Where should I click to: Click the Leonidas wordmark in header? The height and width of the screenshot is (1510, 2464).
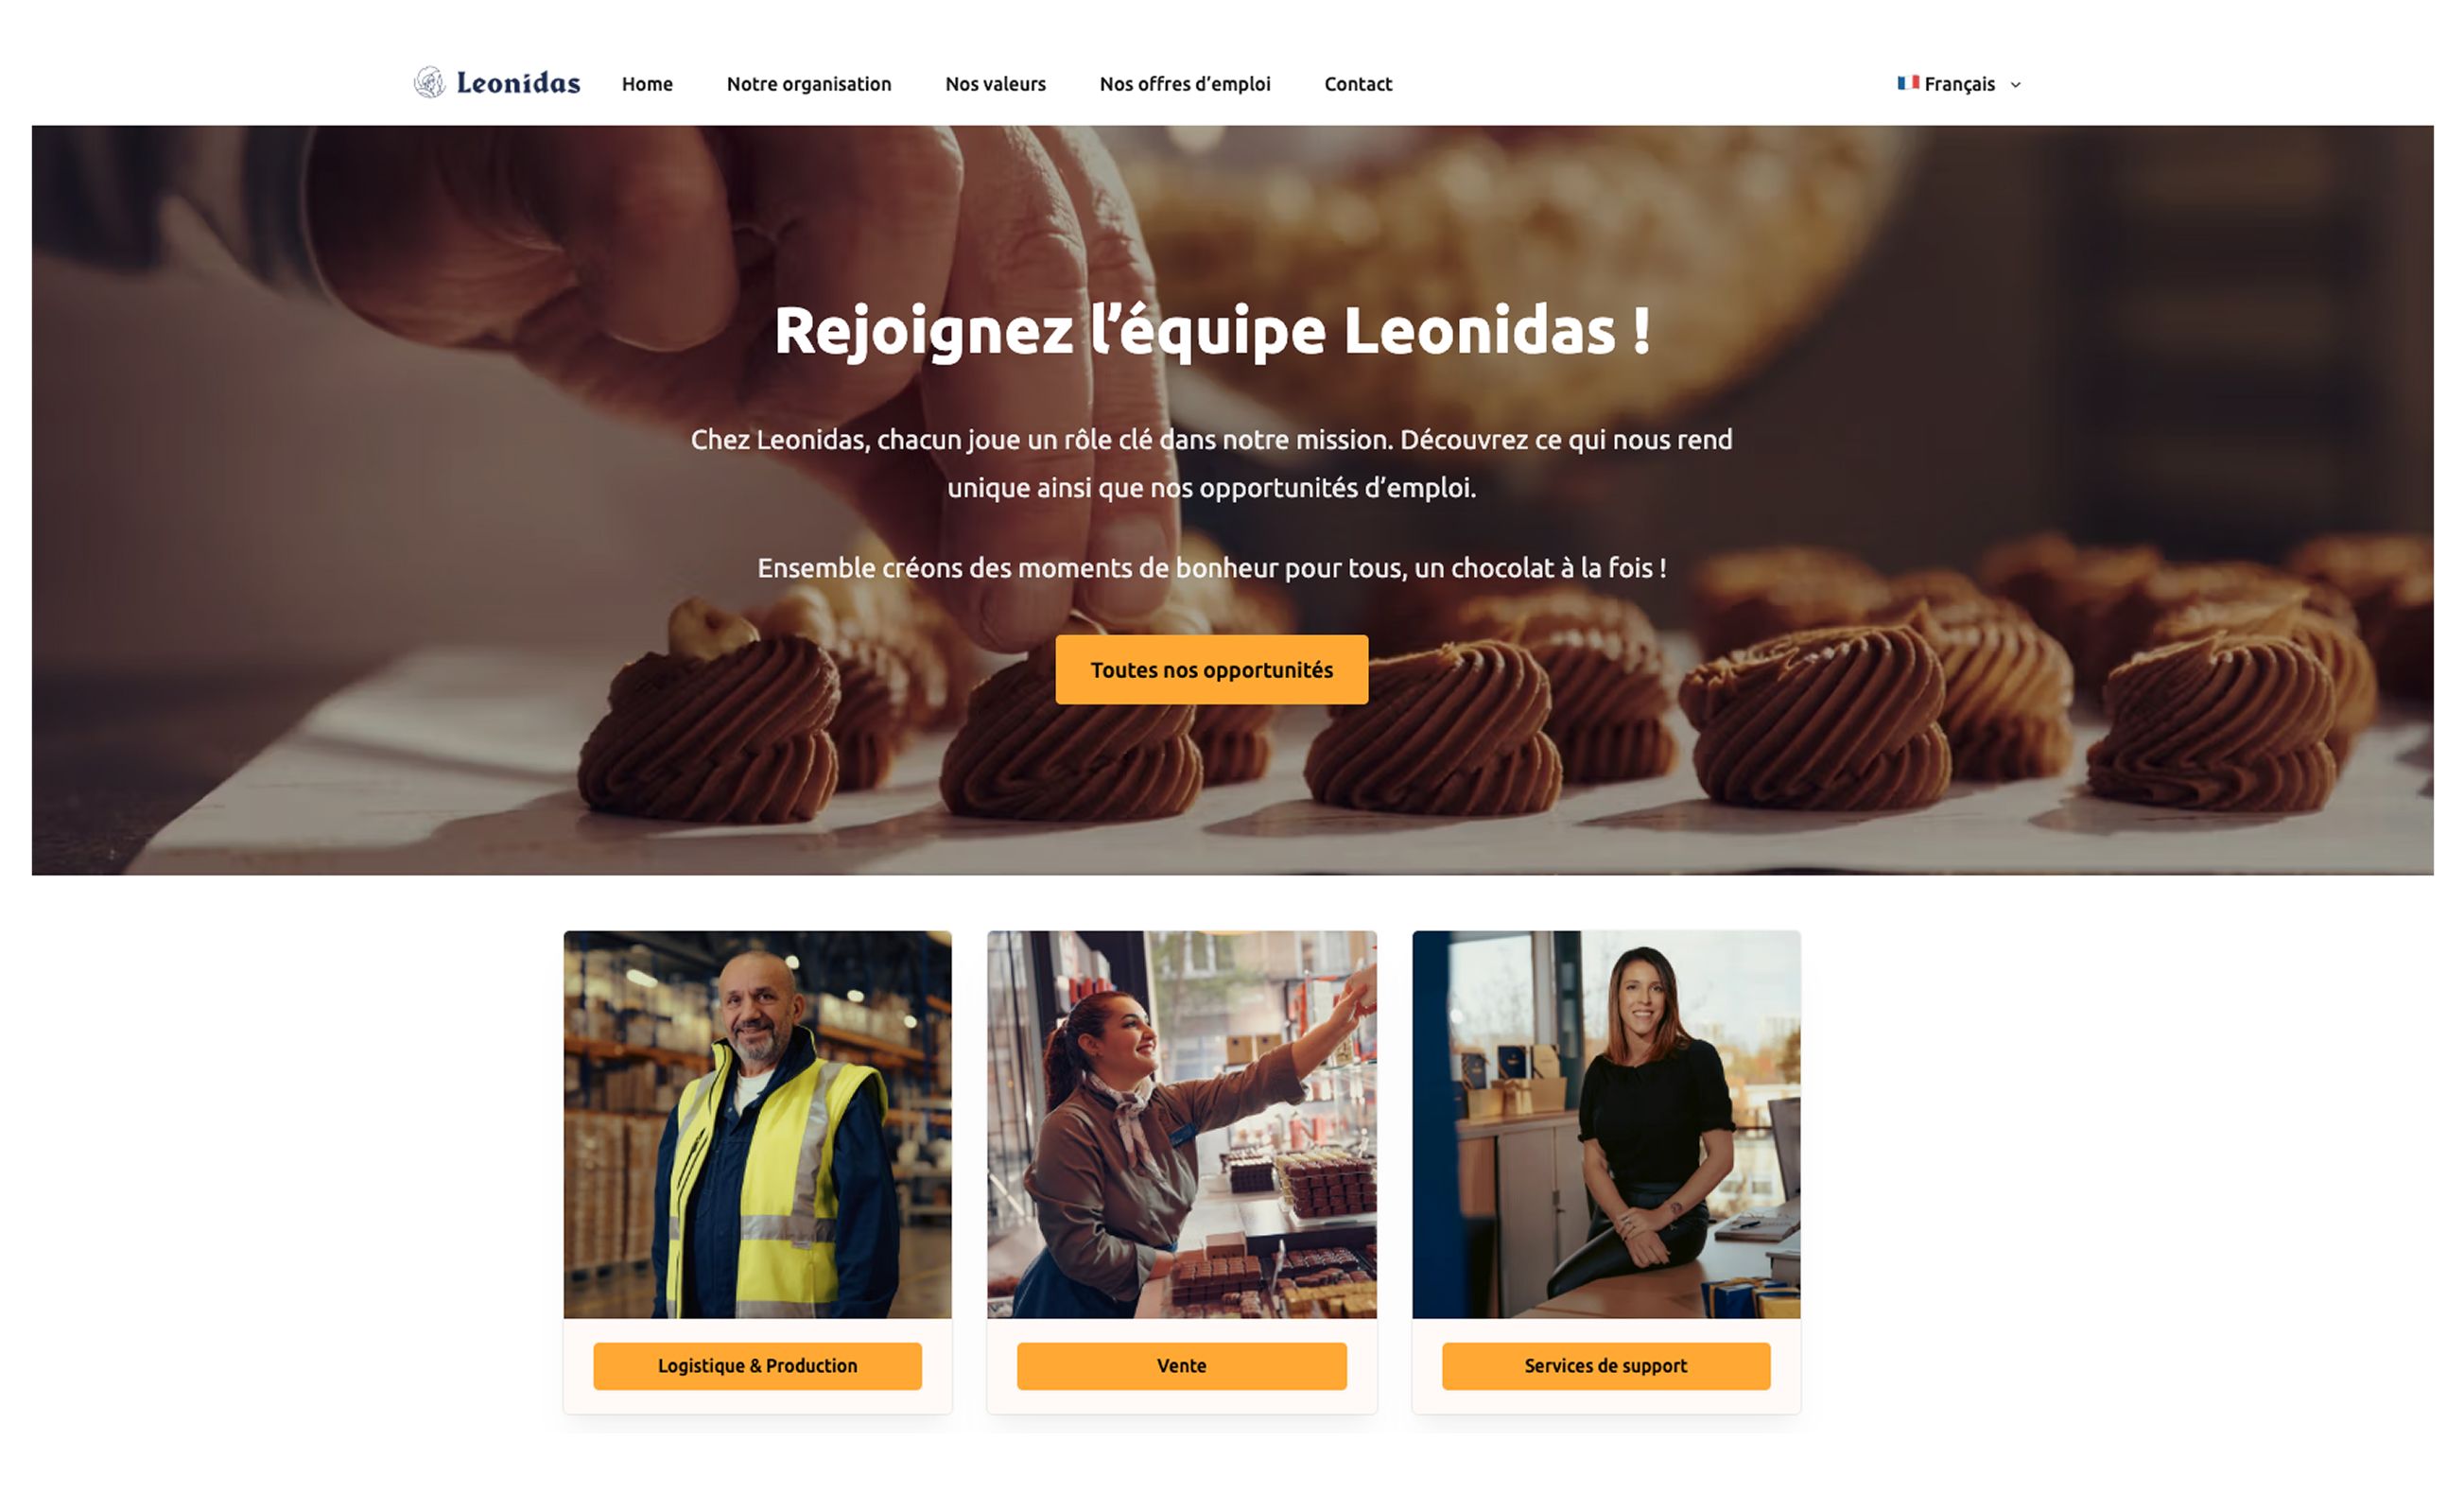click(x=518, y=83)
